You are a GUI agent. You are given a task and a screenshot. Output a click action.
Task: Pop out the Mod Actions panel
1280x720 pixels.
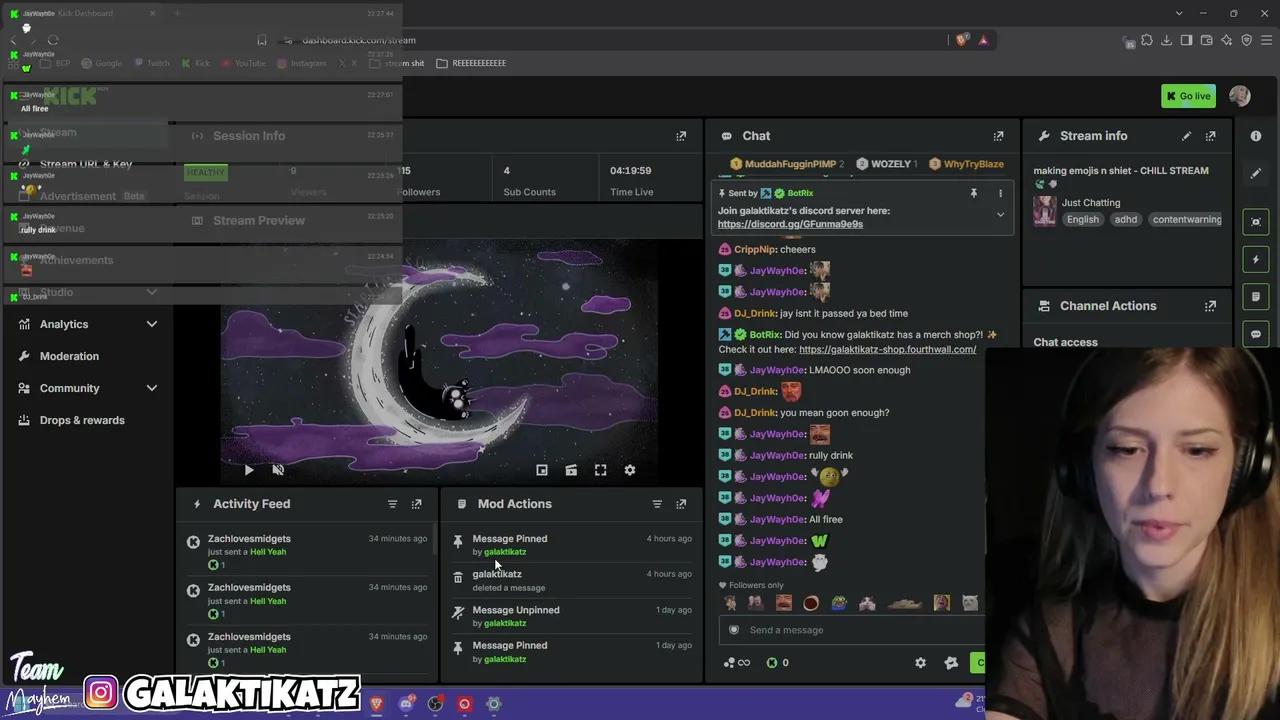681,504
